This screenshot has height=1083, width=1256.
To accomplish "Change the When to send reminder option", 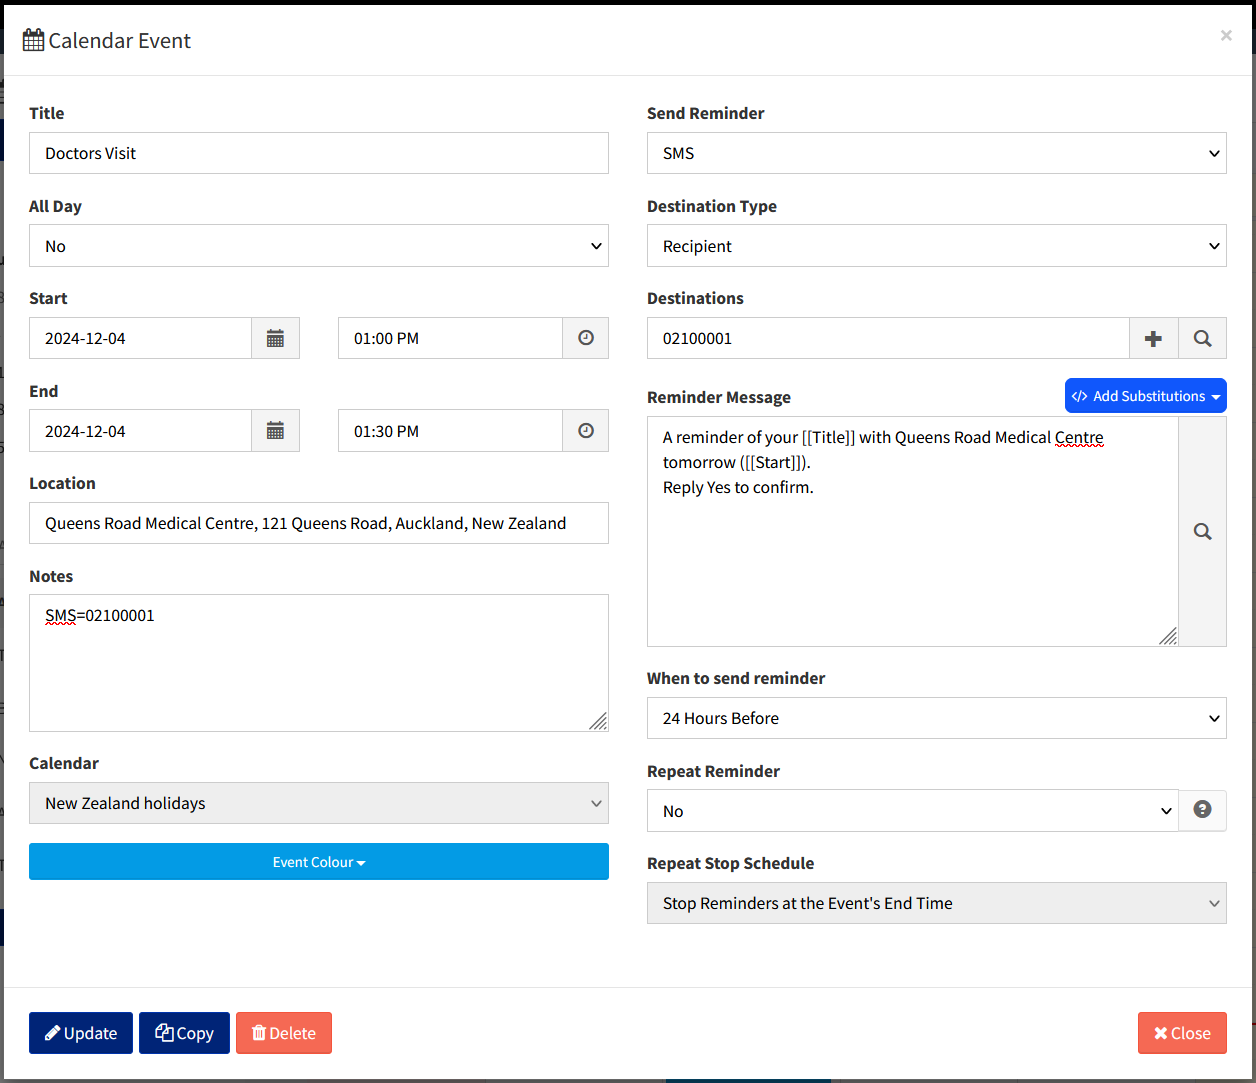I will coord(936,718).
